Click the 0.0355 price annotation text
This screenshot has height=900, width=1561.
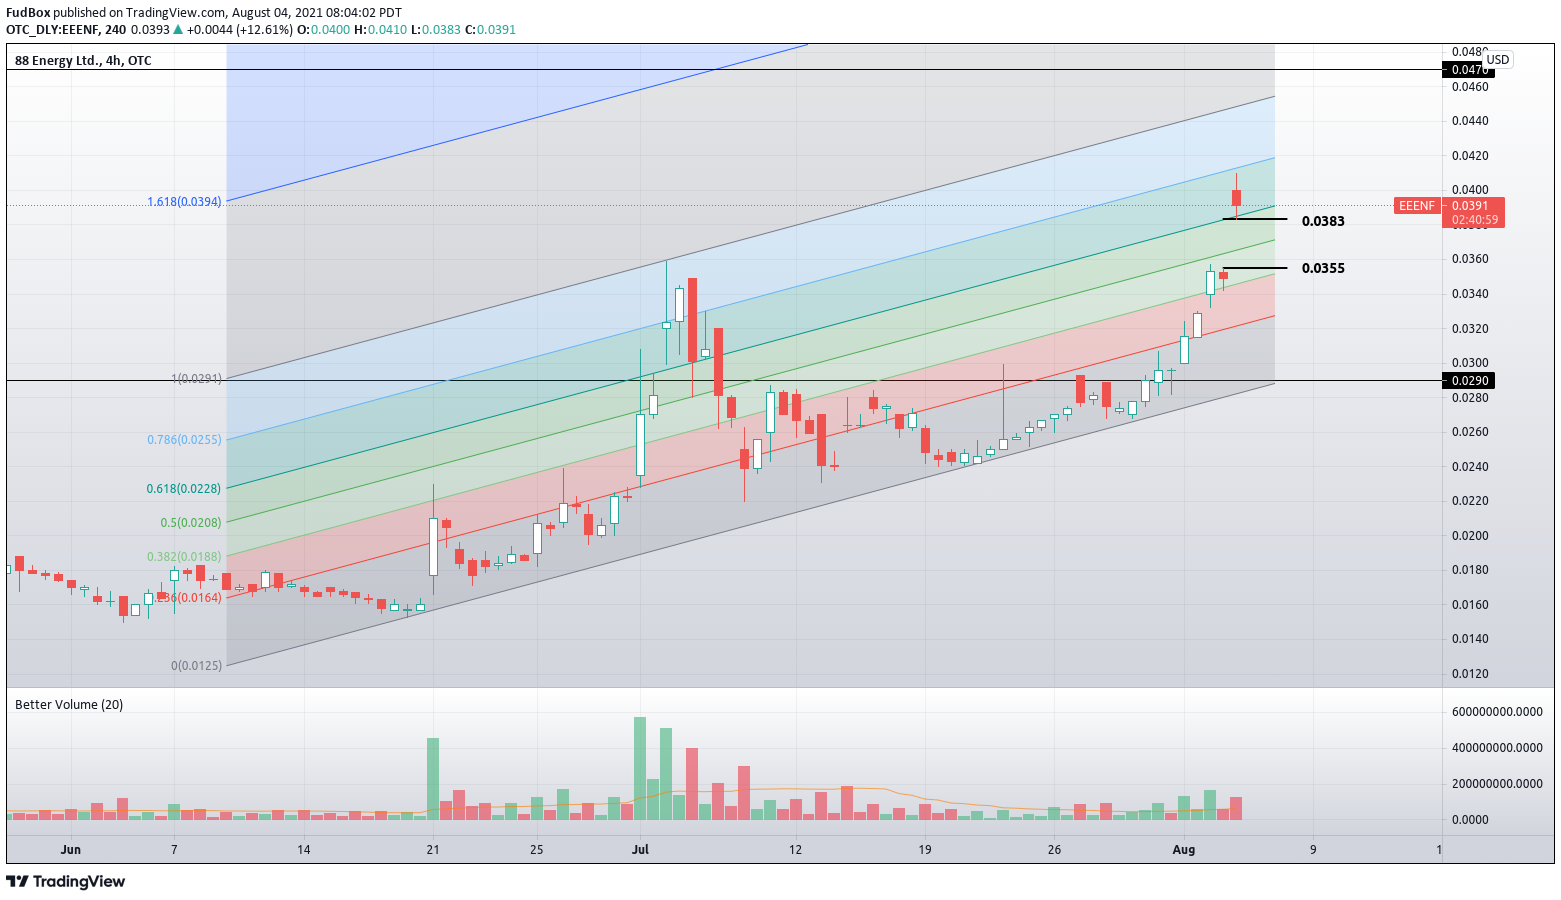pos(1323,268)
